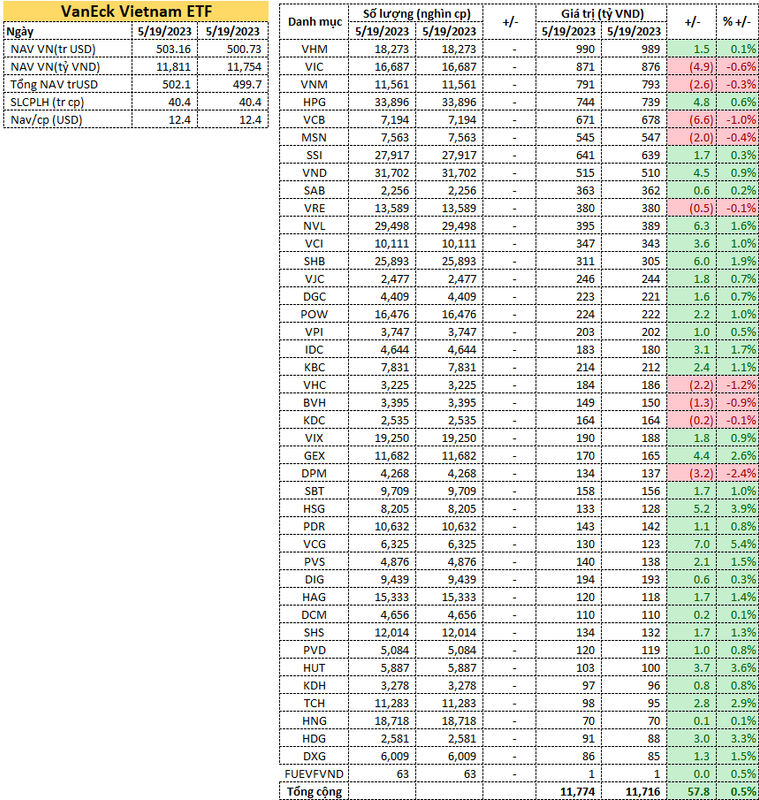759x800 pixels.
Task: Click the SSI ticker cell
Action: tap(314, 155)
